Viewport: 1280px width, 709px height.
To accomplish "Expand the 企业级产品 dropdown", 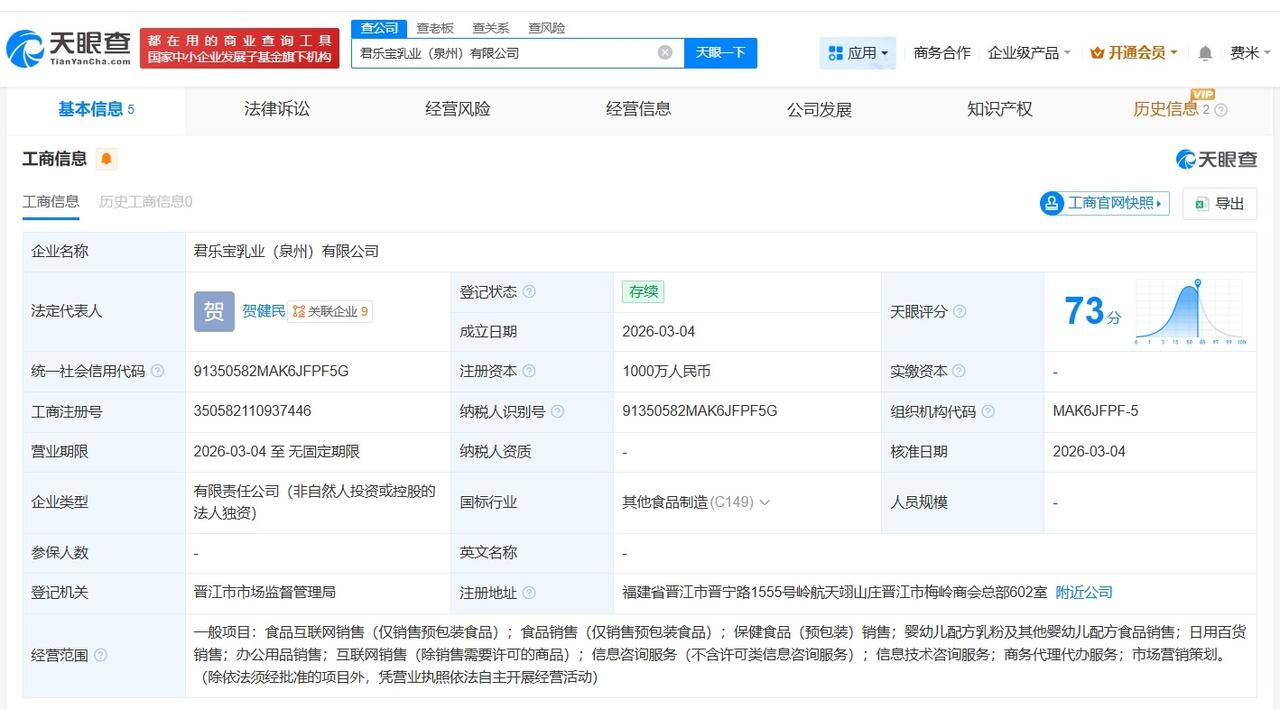I will pyautogui.click(x=1022, y=52).
